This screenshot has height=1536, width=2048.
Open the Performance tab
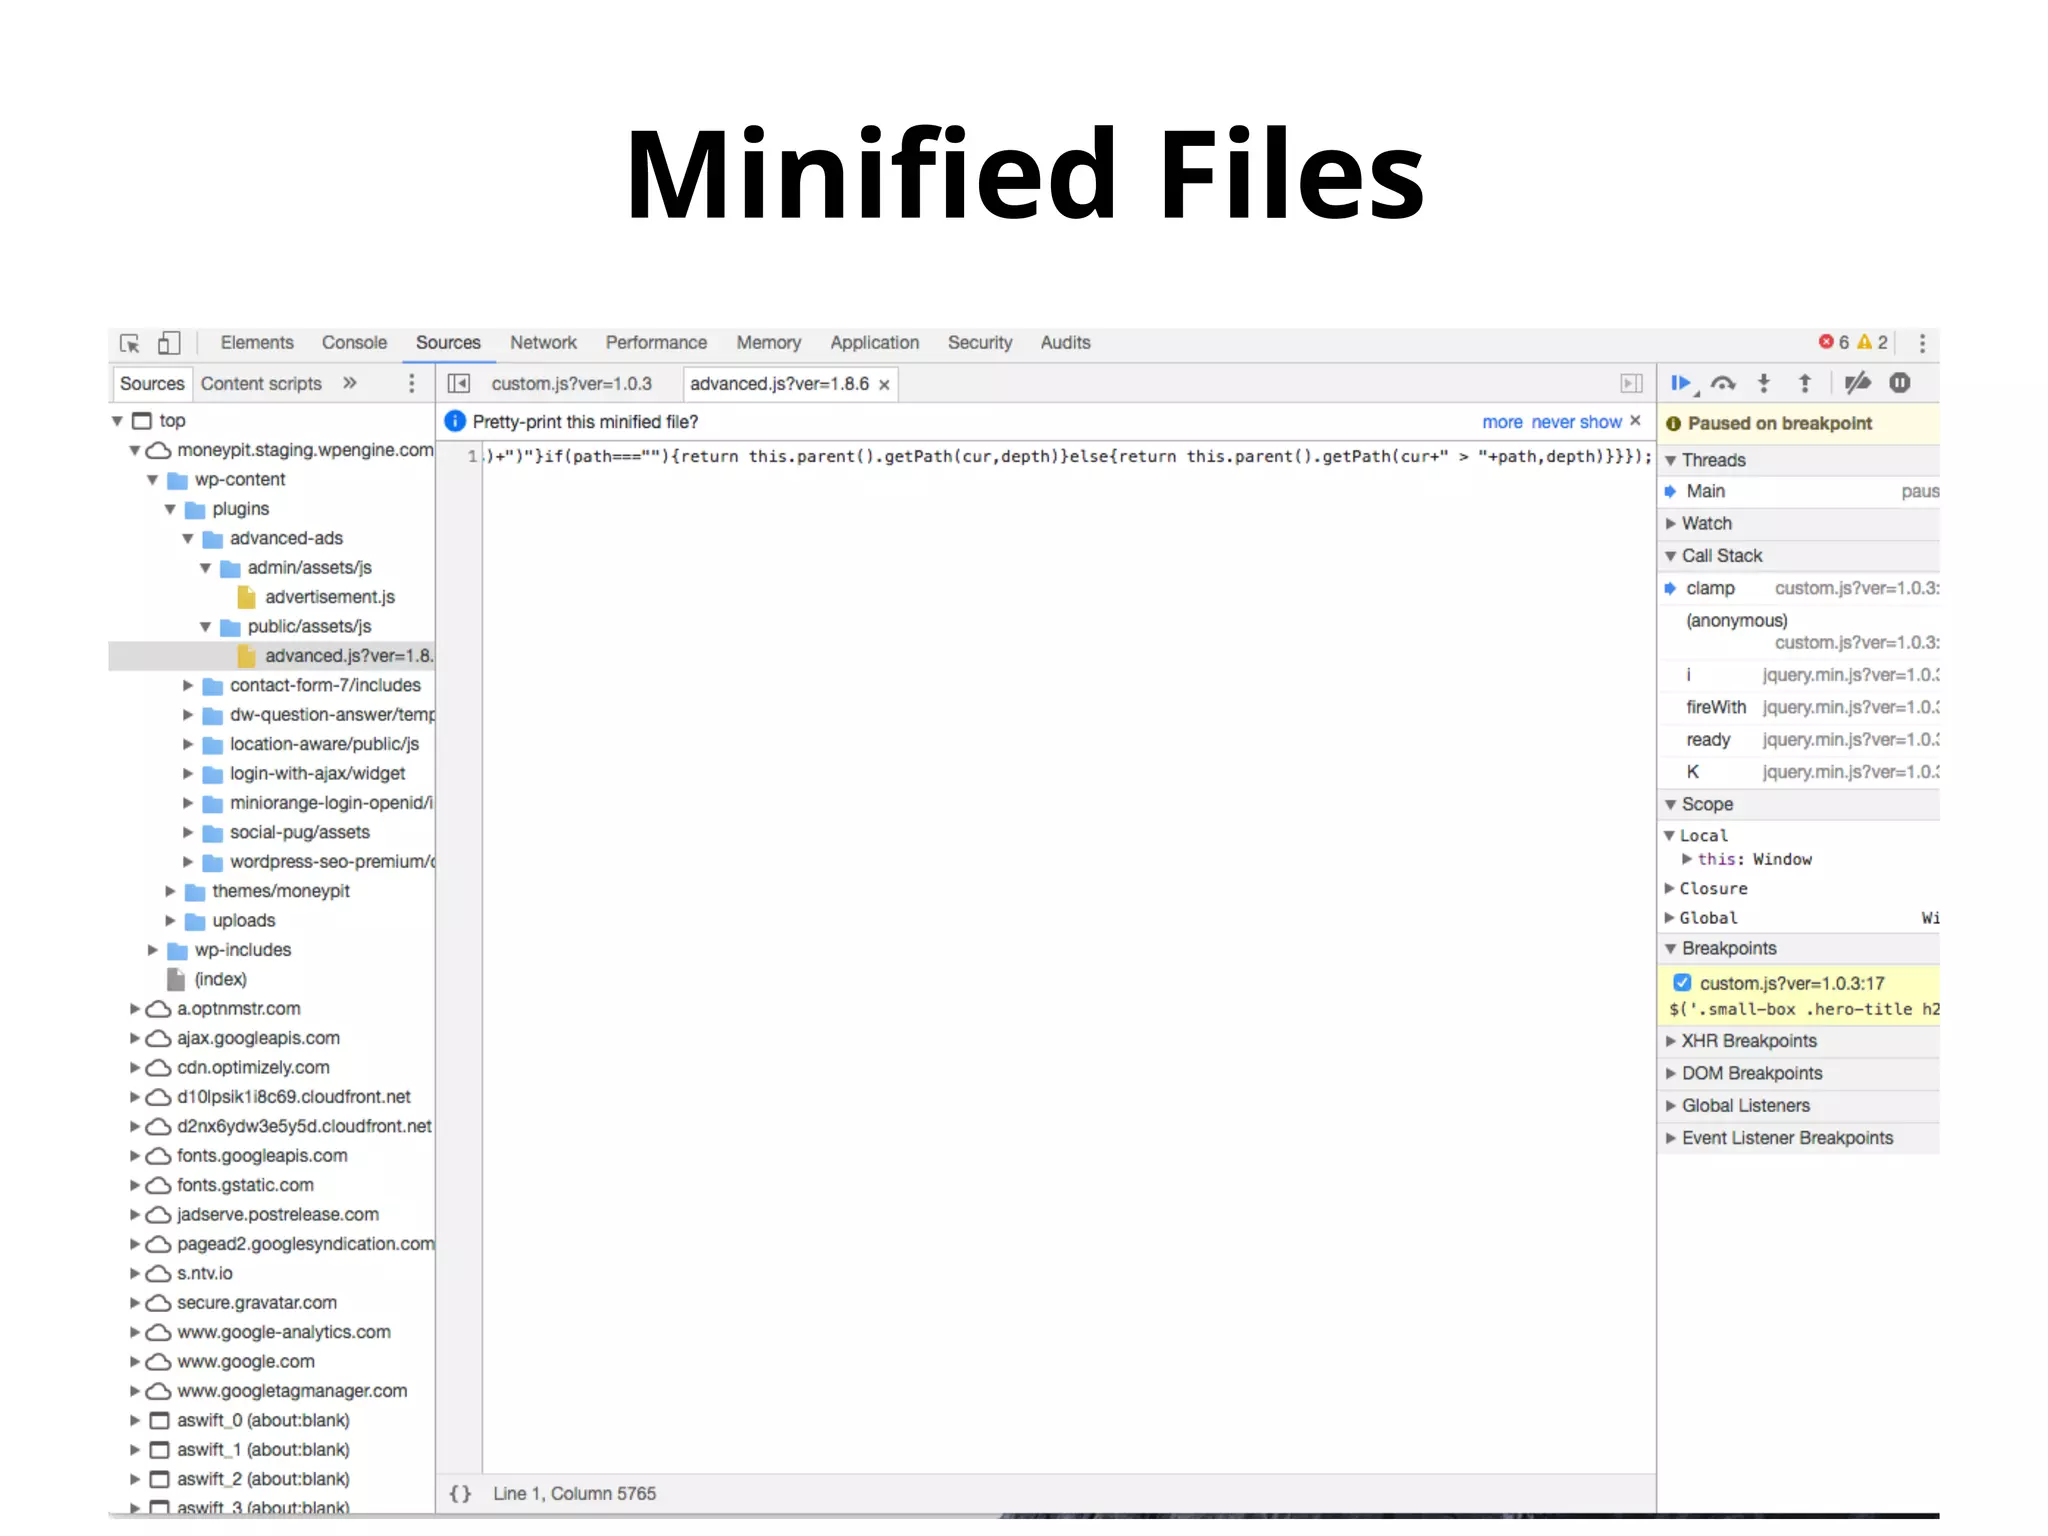(x=656, y=343)
